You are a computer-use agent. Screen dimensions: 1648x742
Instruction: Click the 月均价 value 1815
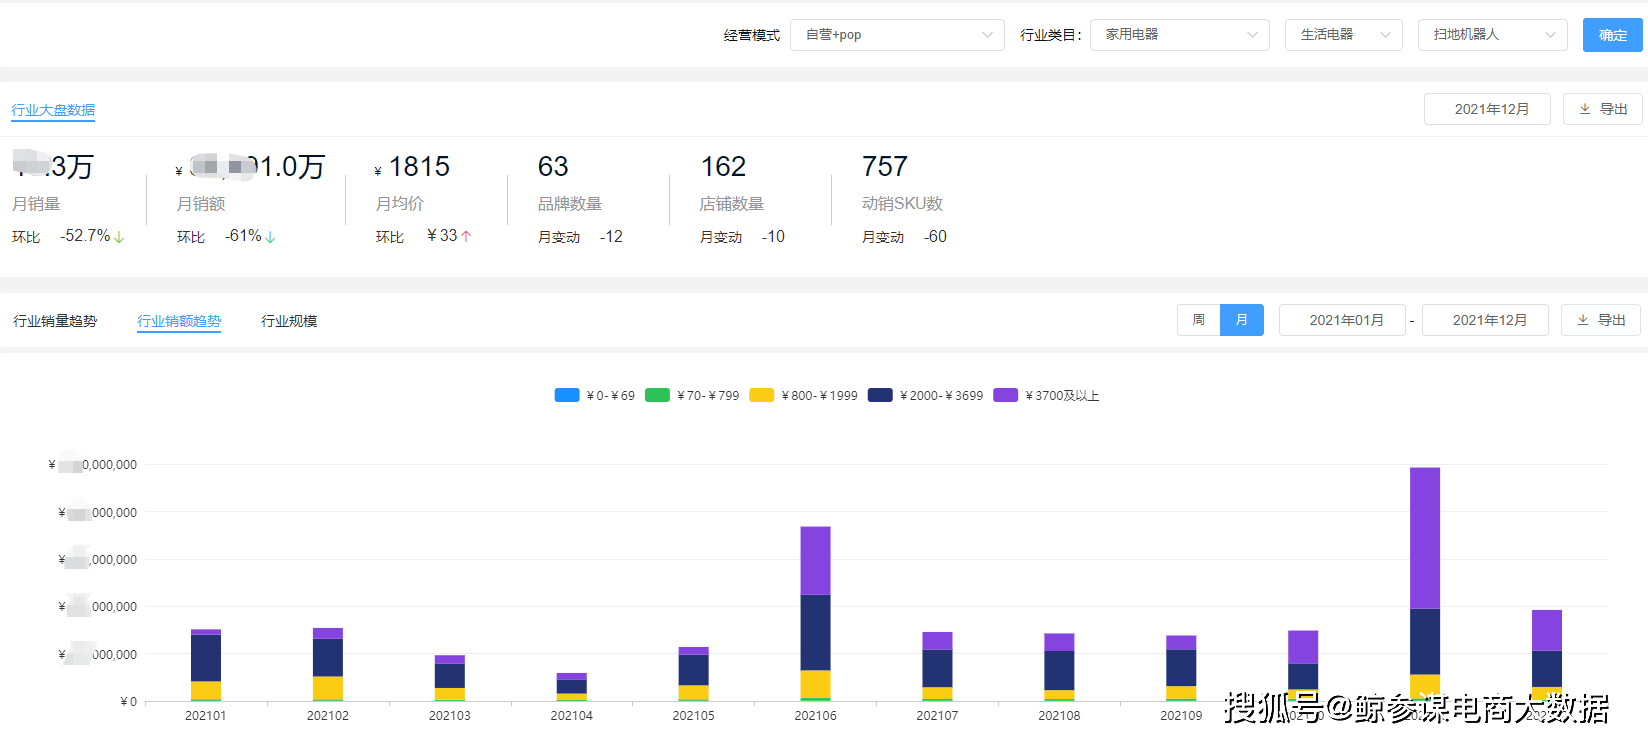point(419,166)
